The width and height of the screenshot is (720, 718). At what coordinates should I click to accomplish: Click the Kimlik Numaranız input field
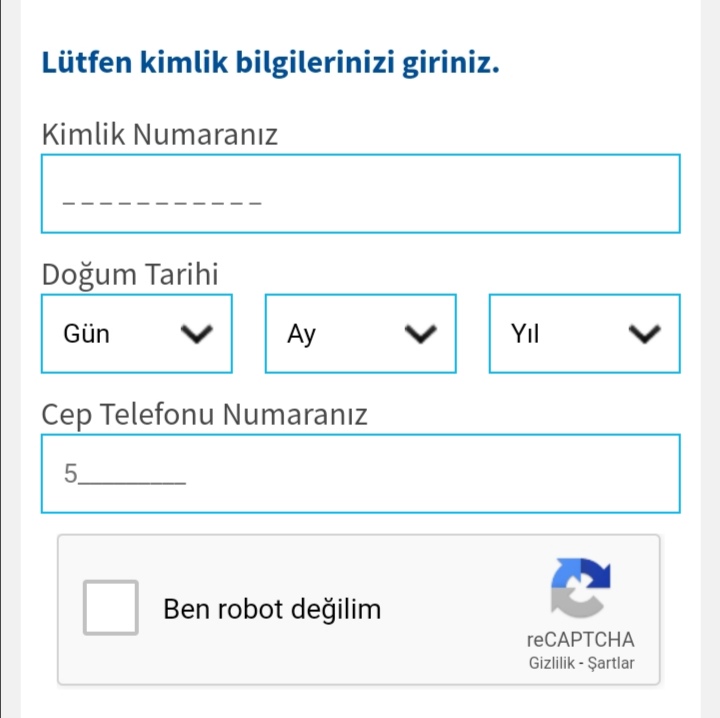pos(360,194)
